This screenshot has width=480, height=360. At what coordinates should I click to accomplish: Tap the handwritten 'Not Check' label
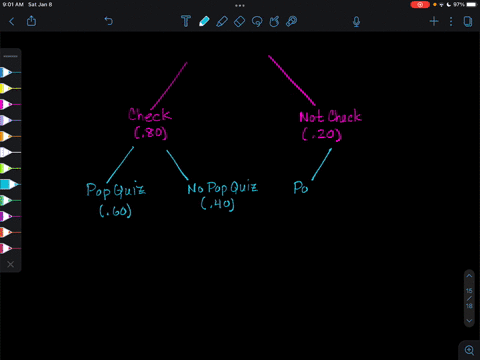330,116
